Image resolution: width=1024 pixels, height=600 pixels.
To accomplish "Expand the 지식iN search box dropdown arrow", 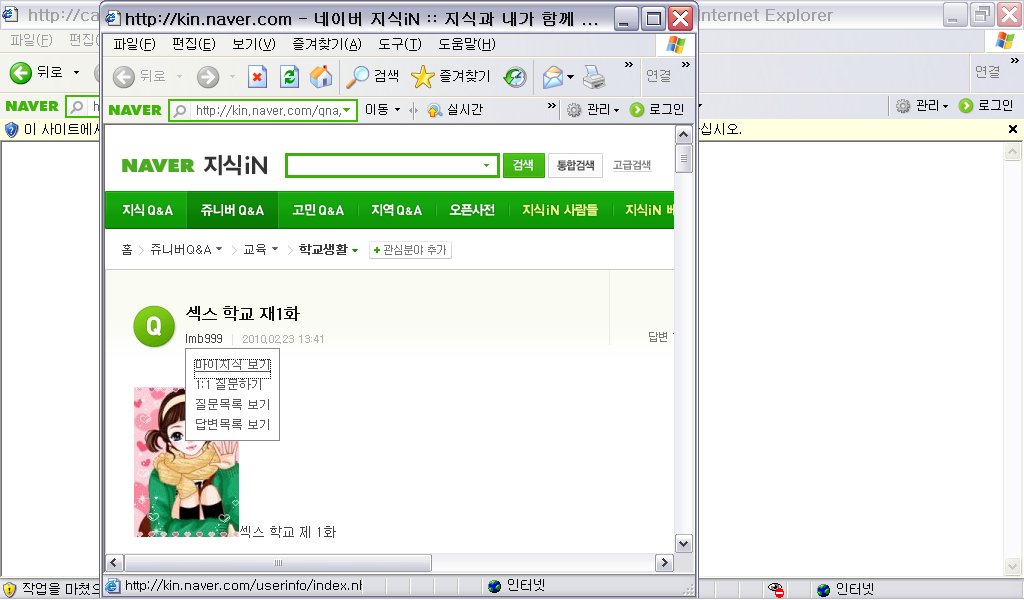I will pyautogui.click(x=486, y=166).
